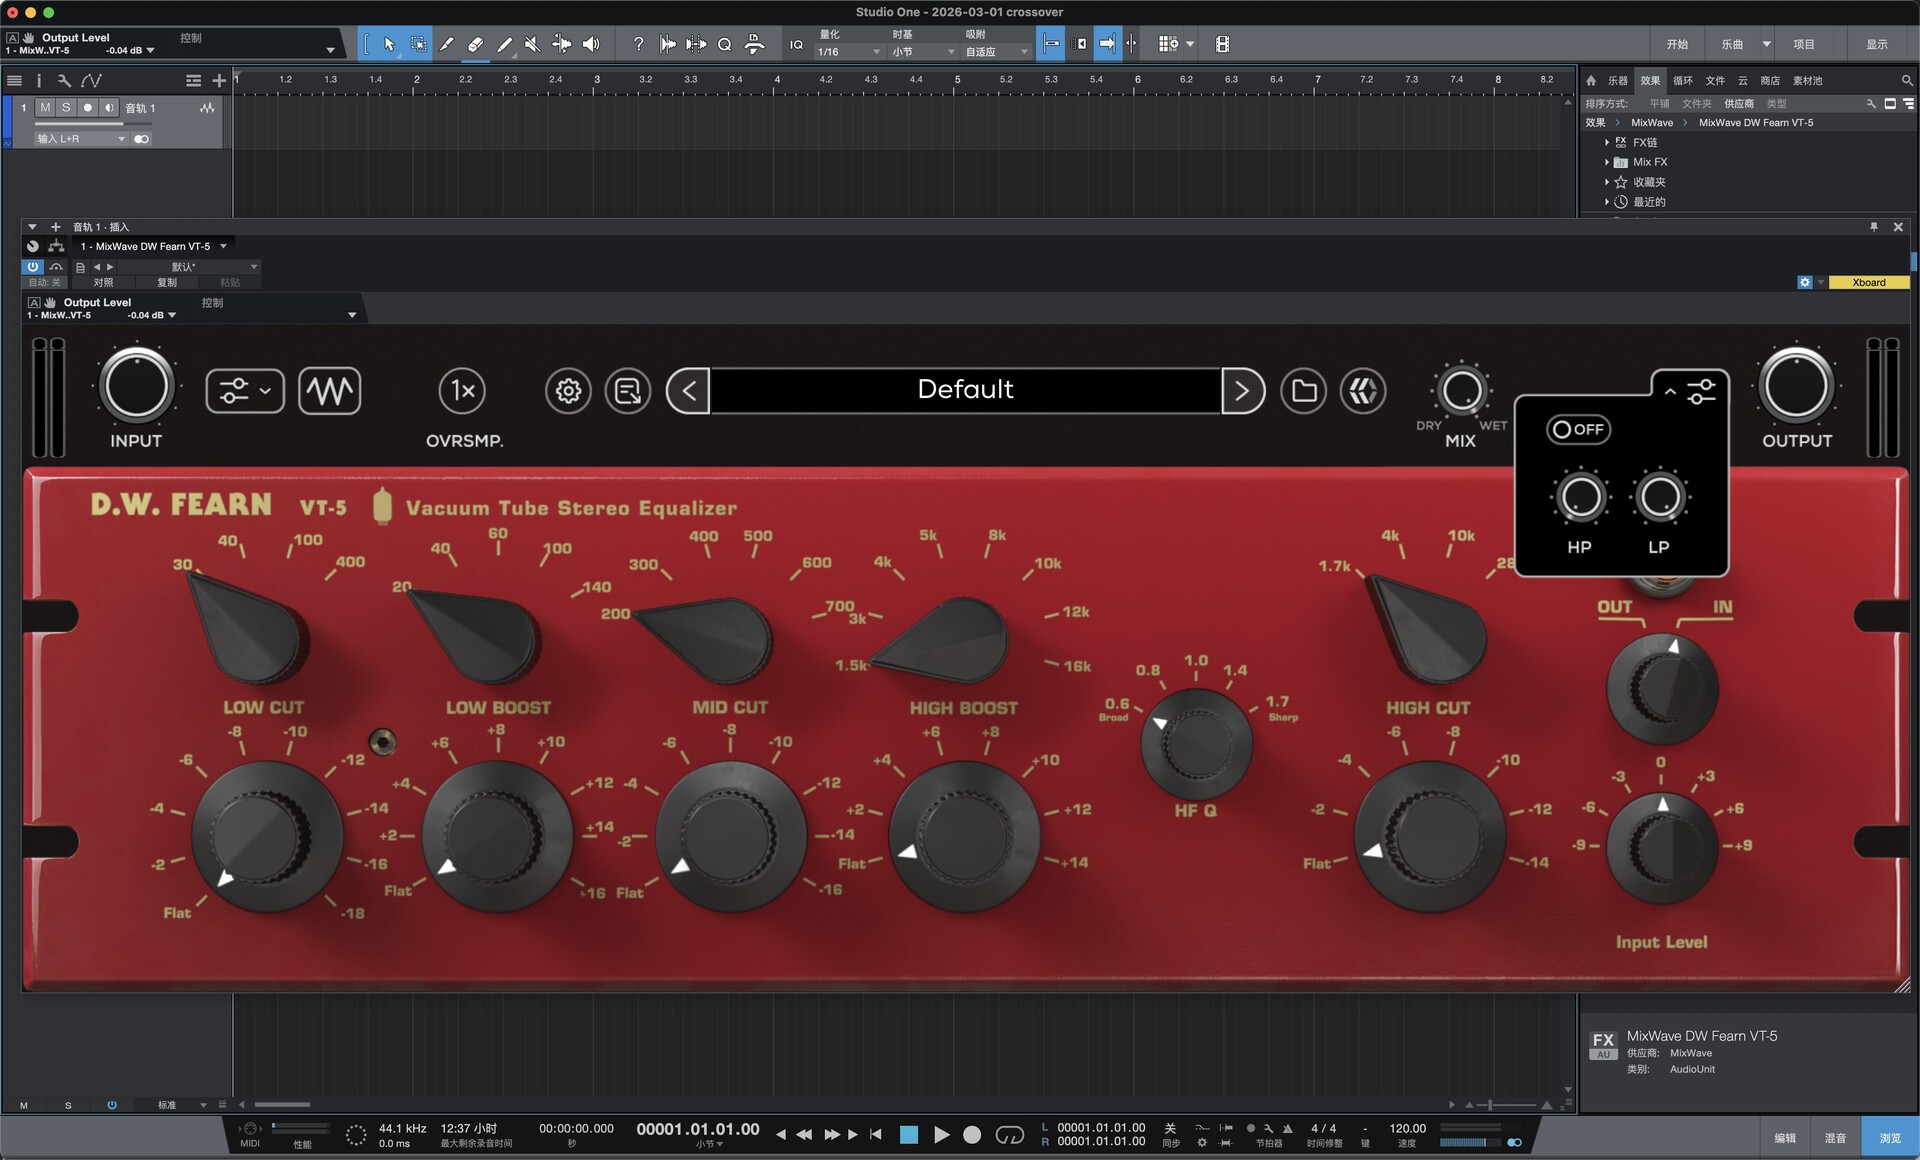Image resolution: width=1920 pixels, height=1160 pixels.
Task: Solo track 音轨 1 with the S button
Action: pyautogui.click(x=64, y=108)
